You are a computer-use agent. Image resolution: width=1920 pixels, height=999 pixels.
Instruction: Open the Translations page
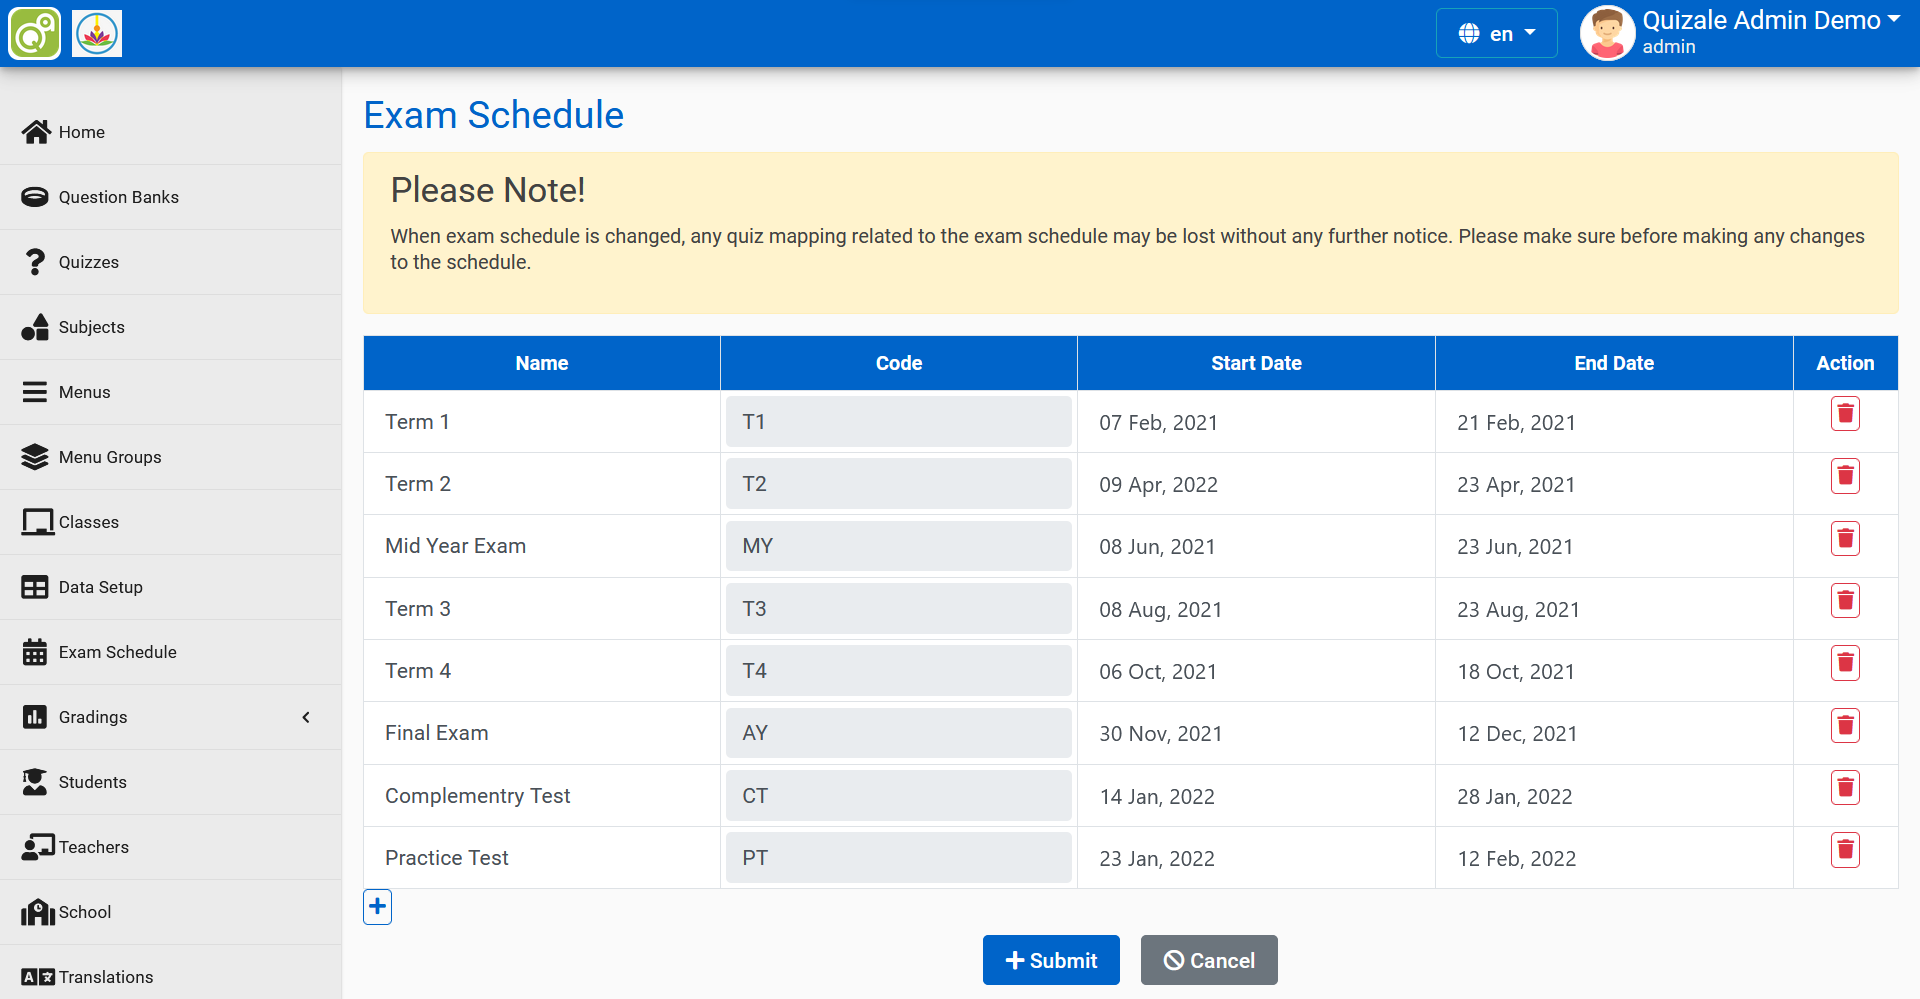105,976
